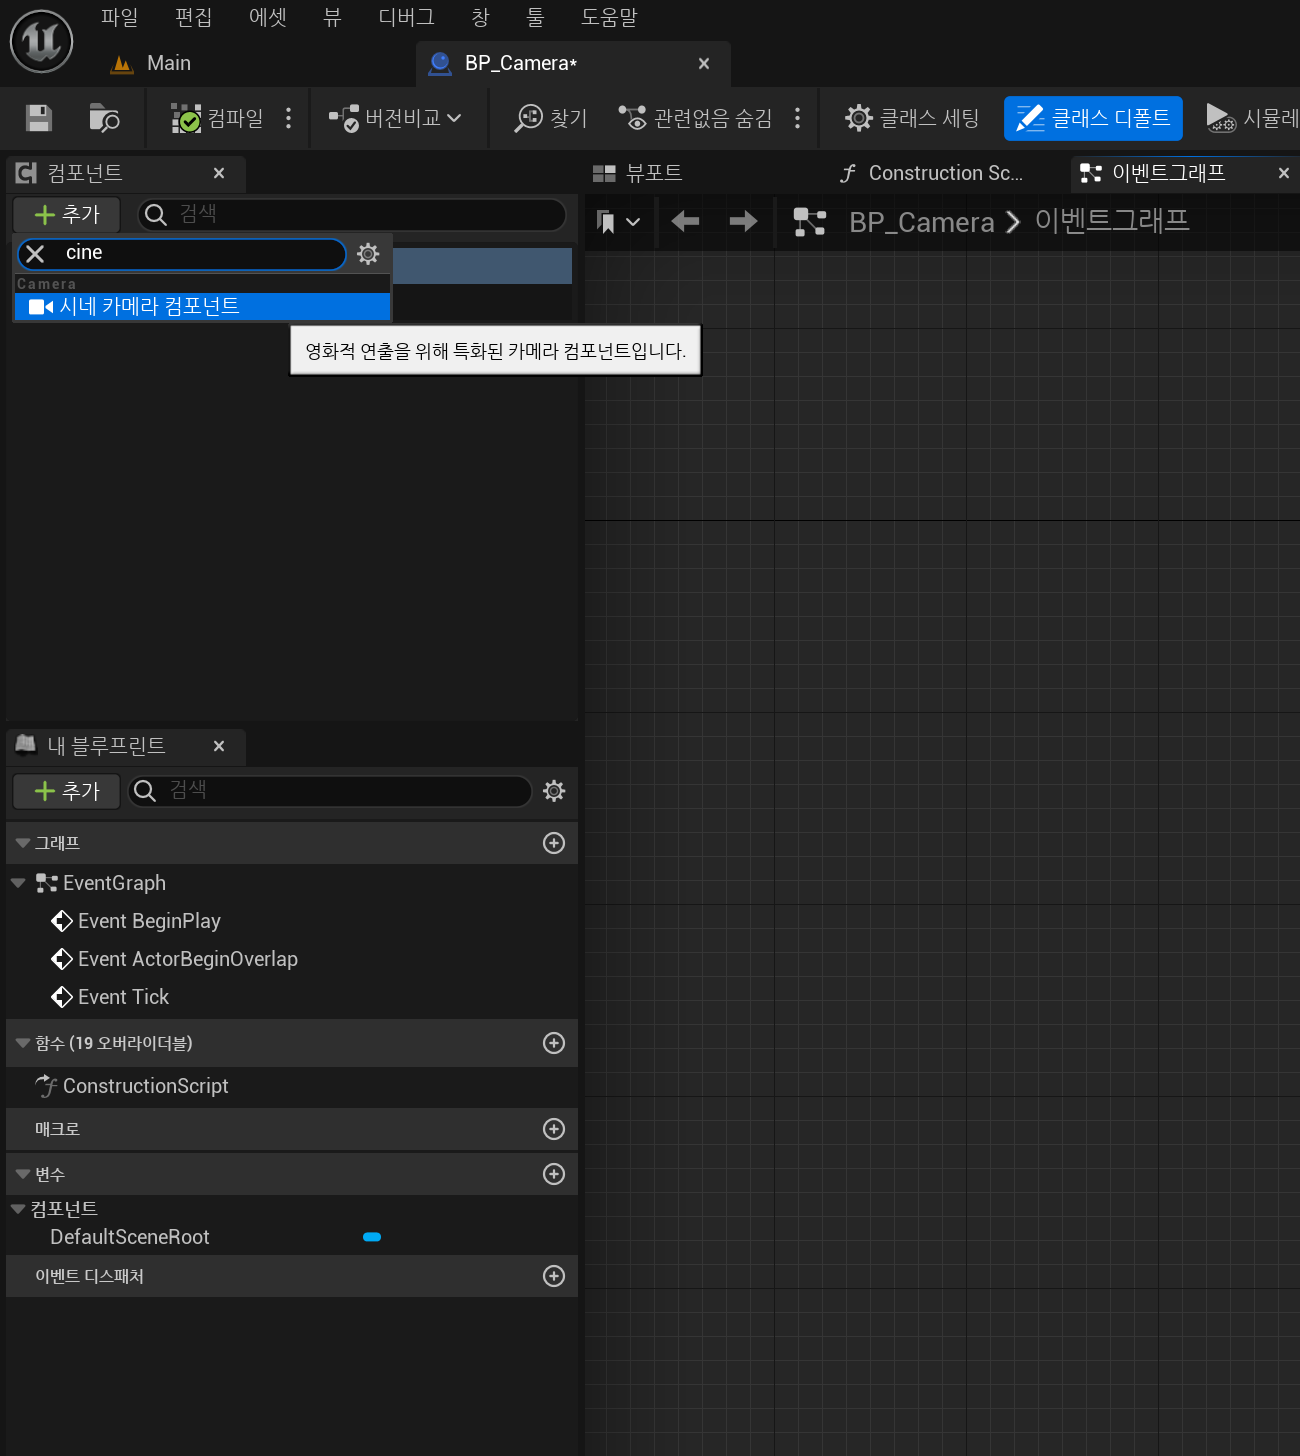Screen dimensions: 1300x1456
Task: Collapse the 컴포넌트 variables category
Action: point(18,1209)
